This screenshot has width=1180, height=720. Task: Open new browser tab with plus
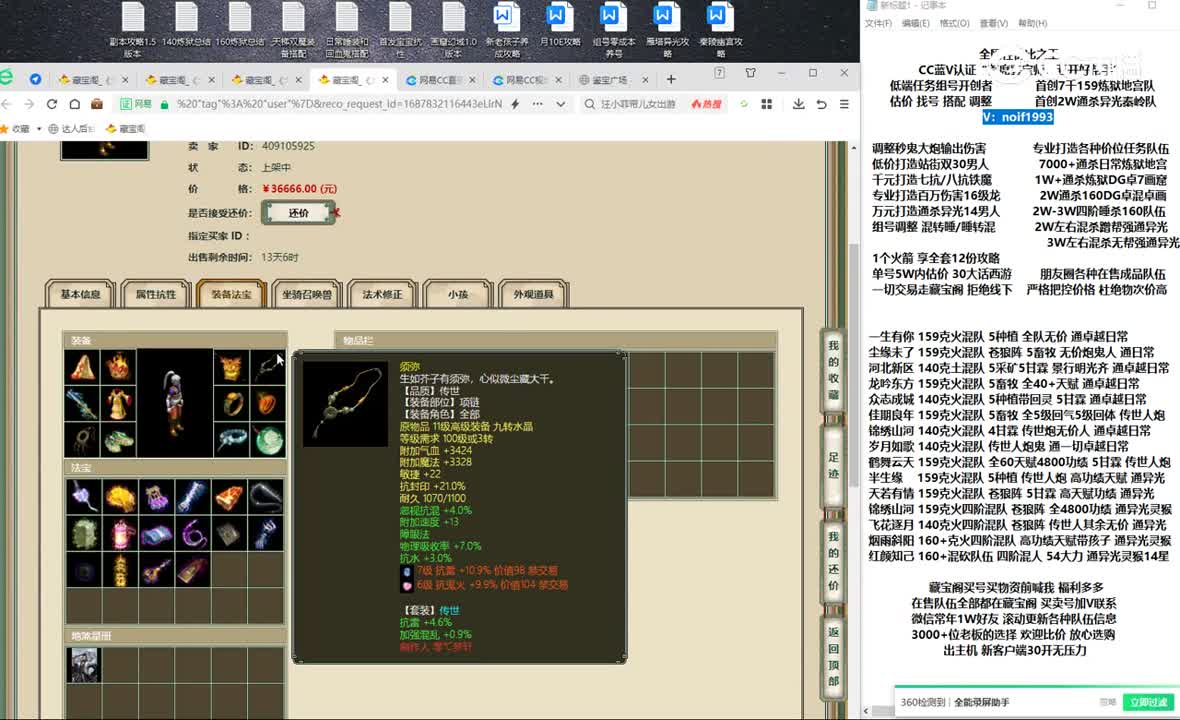pos(671,79)
